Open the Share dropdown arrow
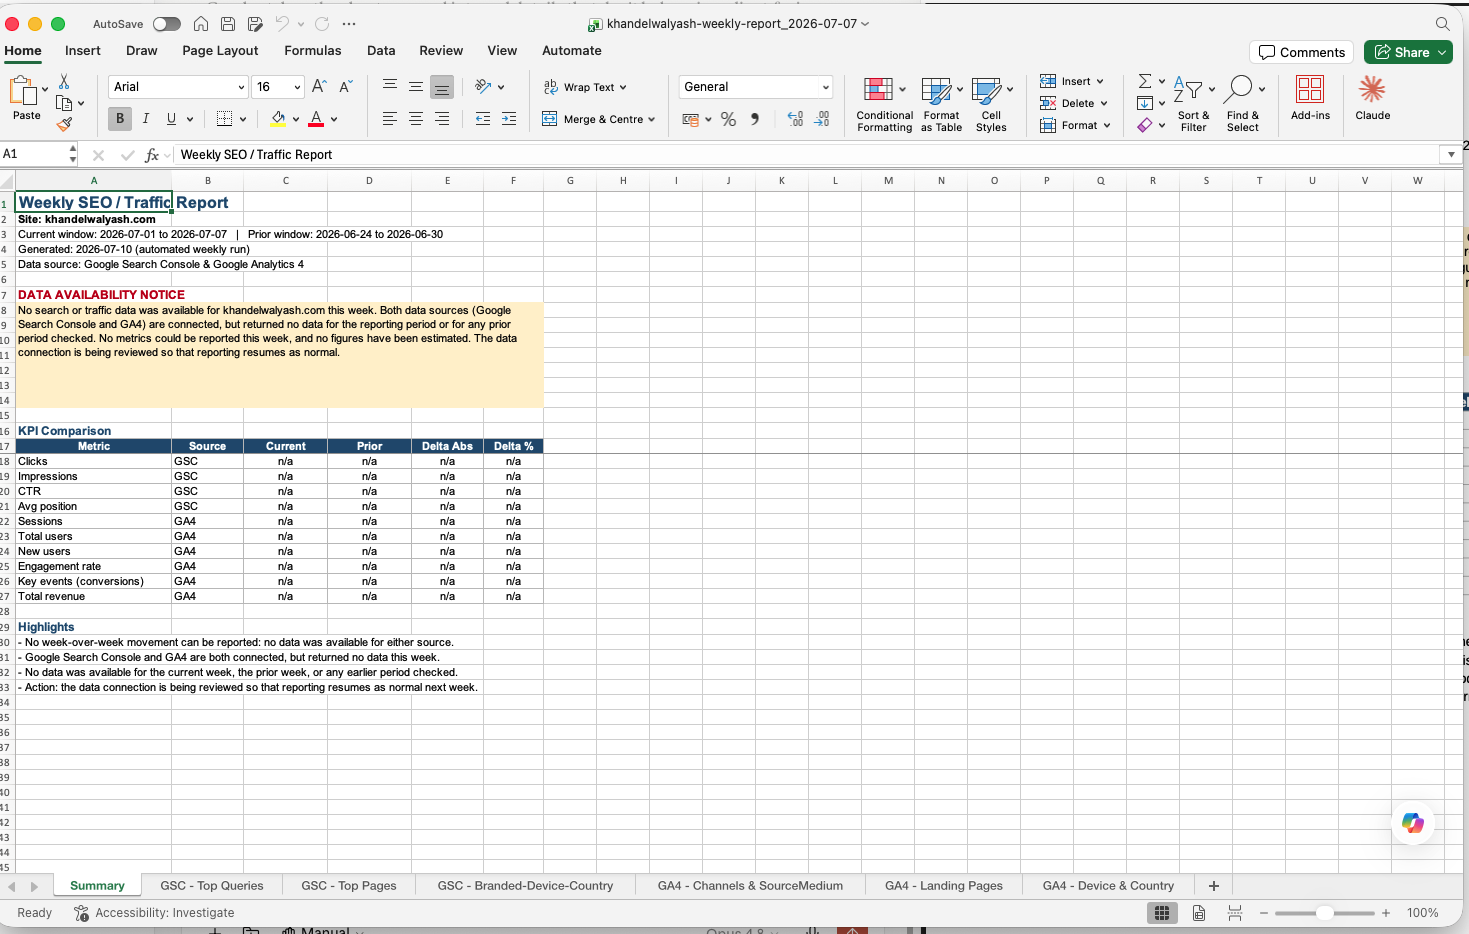This screenshot has width=1469, height=934. pos(1442,52)
